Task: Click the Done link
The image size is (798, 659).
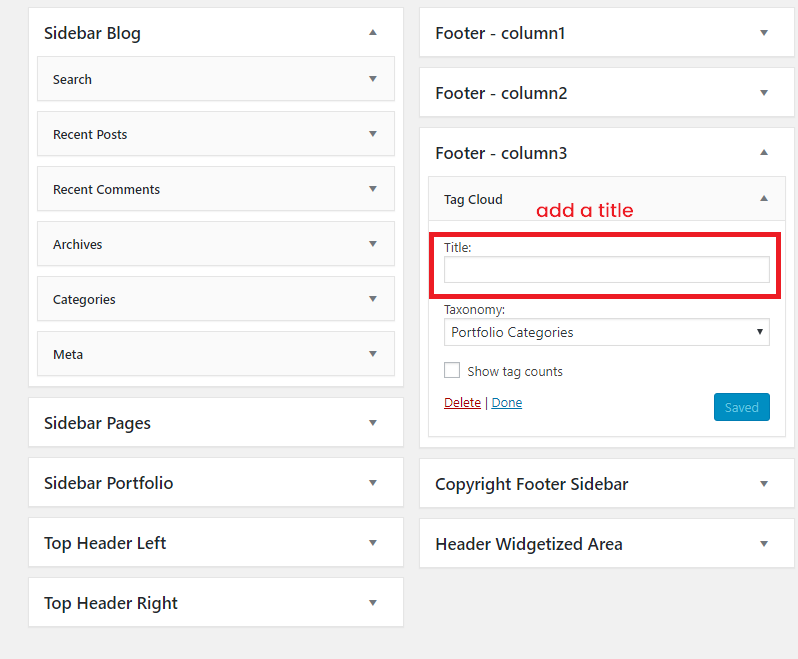Action: pyautogui.click(x=506, y=403)
